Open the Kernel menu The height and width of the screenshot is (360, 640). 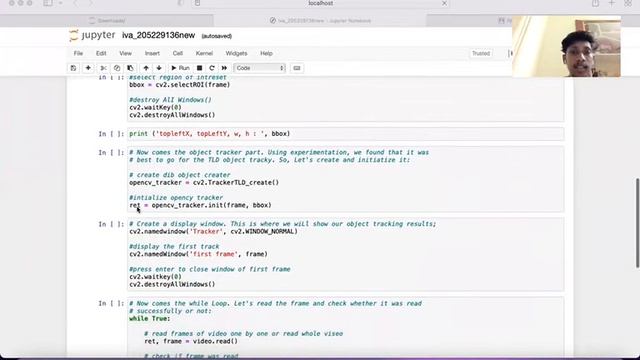pos(204,53)
